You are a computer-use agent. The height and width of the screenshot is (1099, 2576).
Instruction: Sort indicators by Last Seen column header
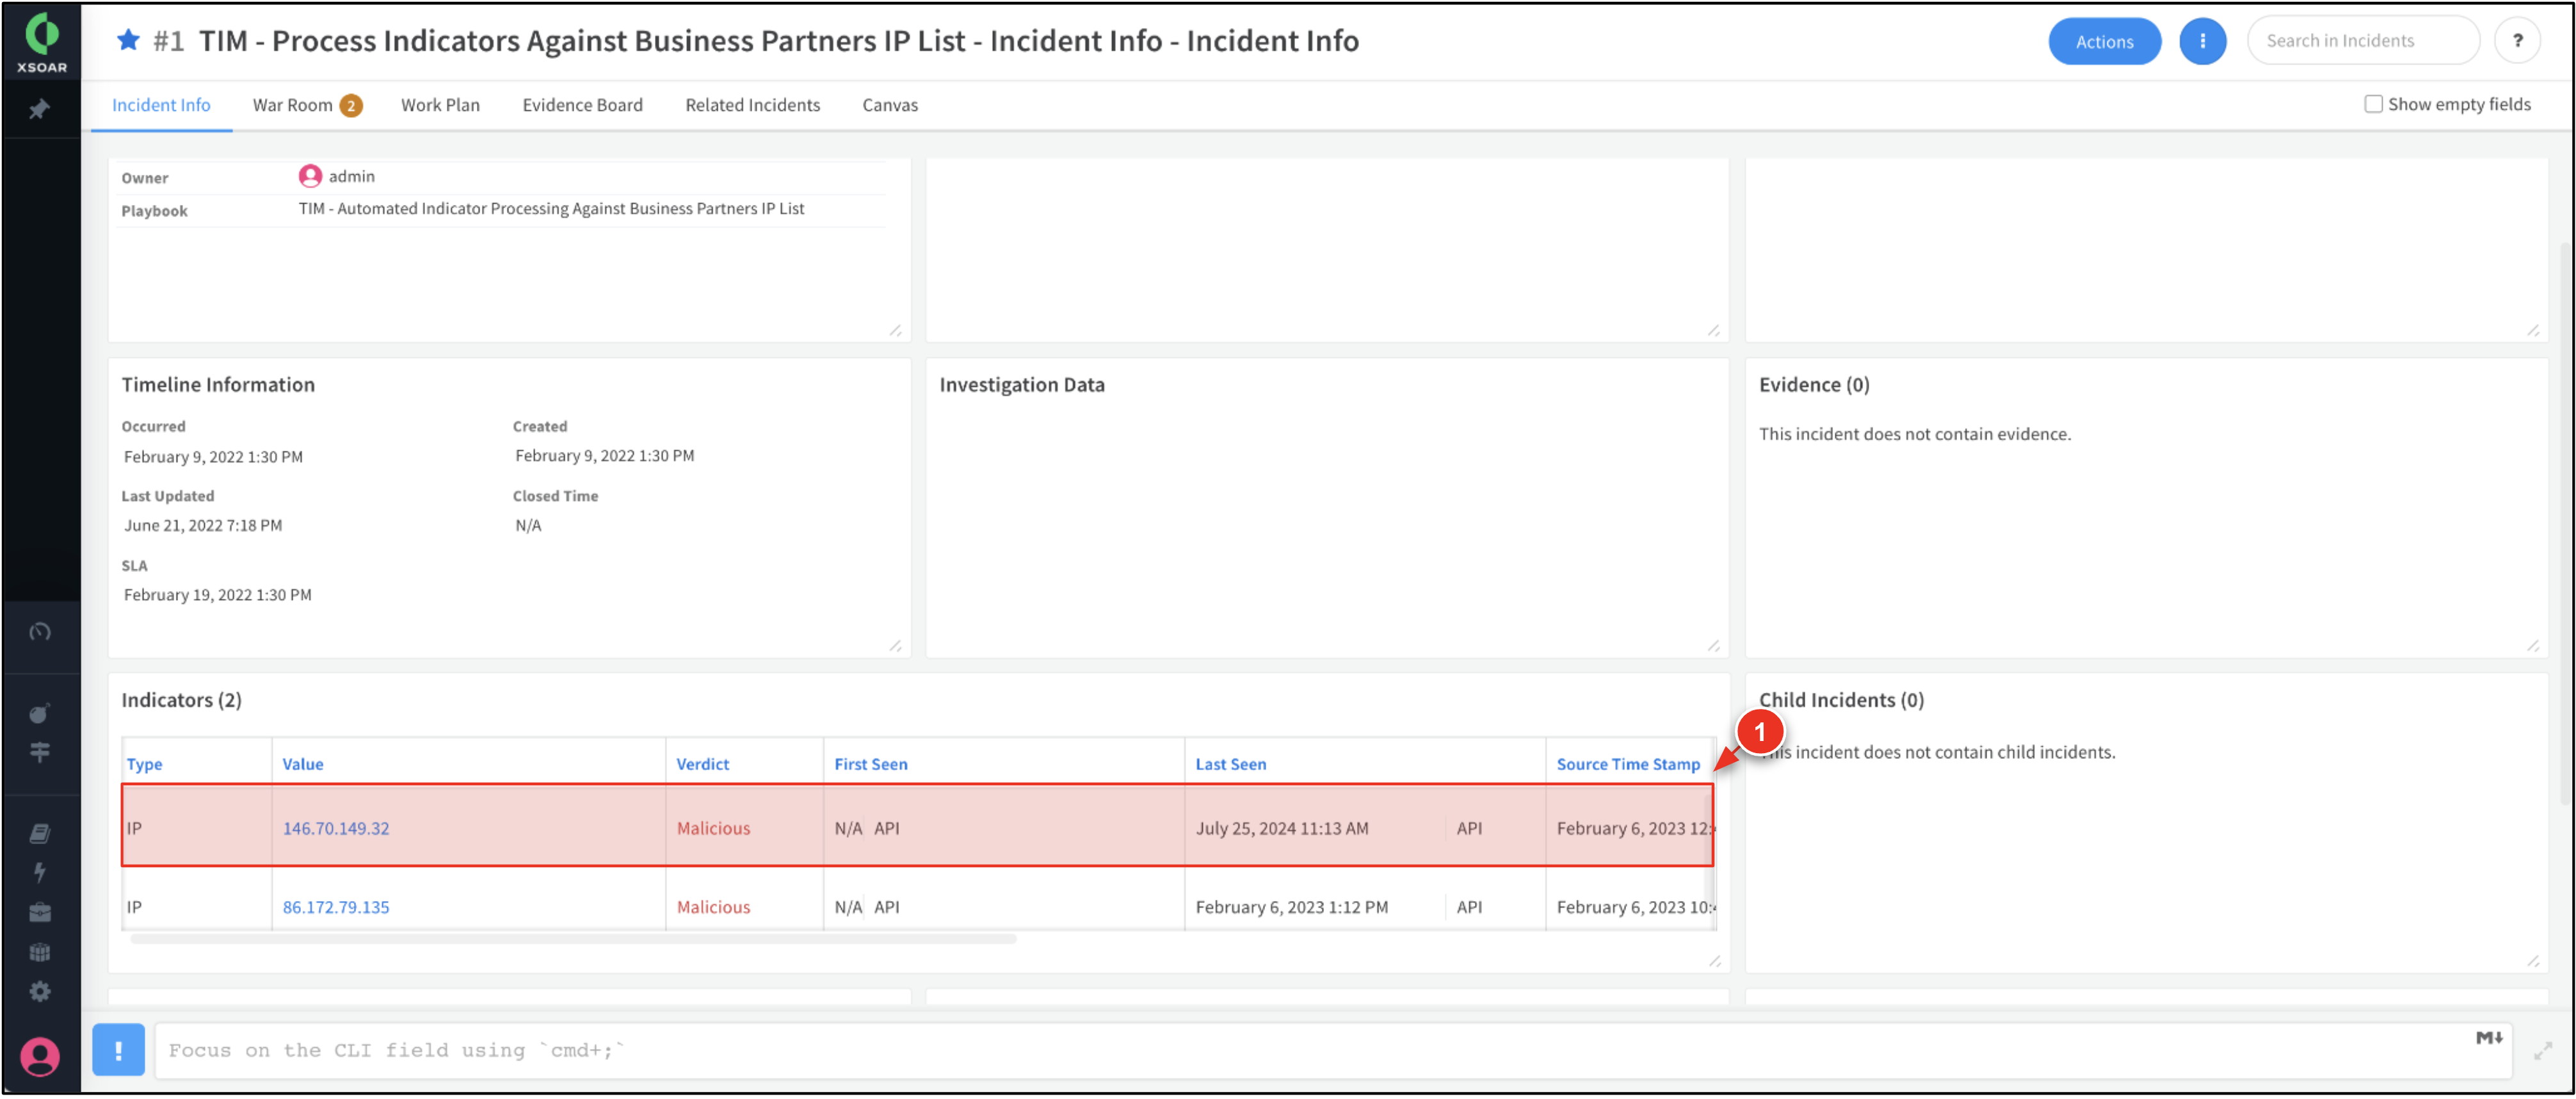[1230, 764]
